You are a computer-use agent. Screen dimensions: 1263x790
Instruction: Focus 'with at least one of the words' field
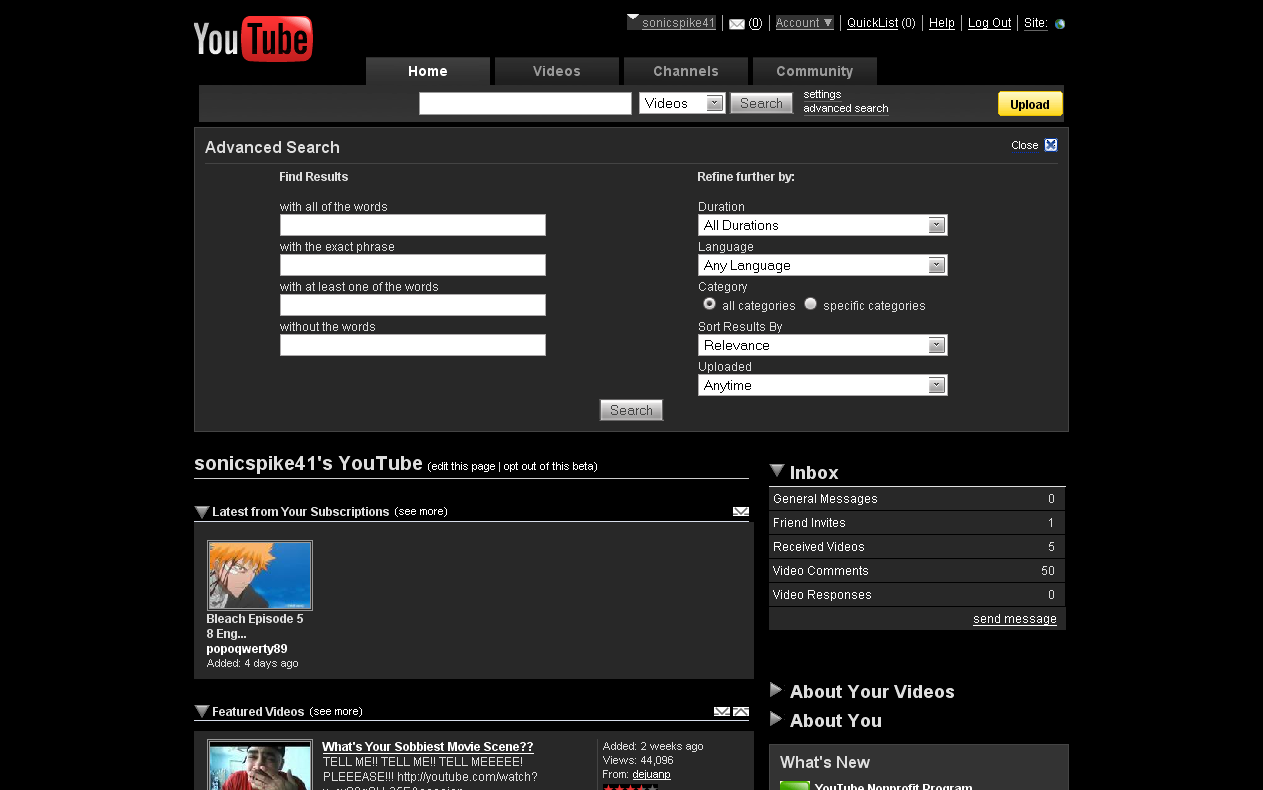click(x=413, y=305)
